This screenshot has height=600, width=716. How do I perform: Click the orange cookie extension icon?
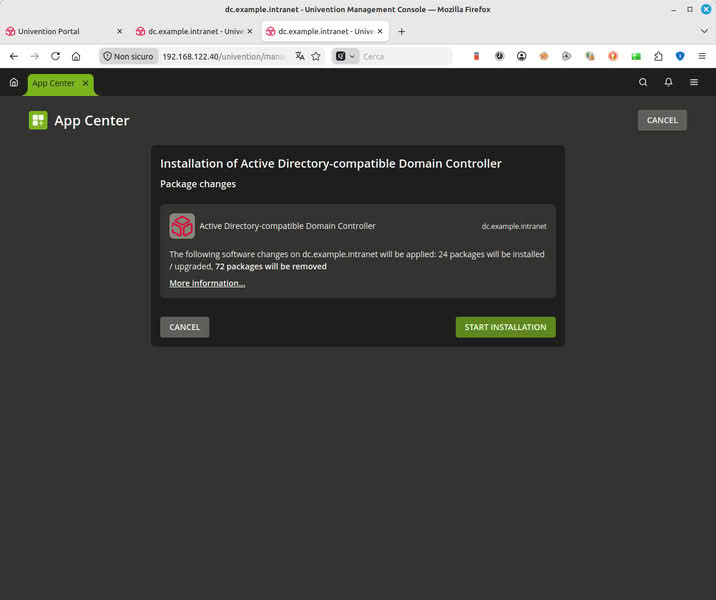pyautogui.click(x=544, y=56)
